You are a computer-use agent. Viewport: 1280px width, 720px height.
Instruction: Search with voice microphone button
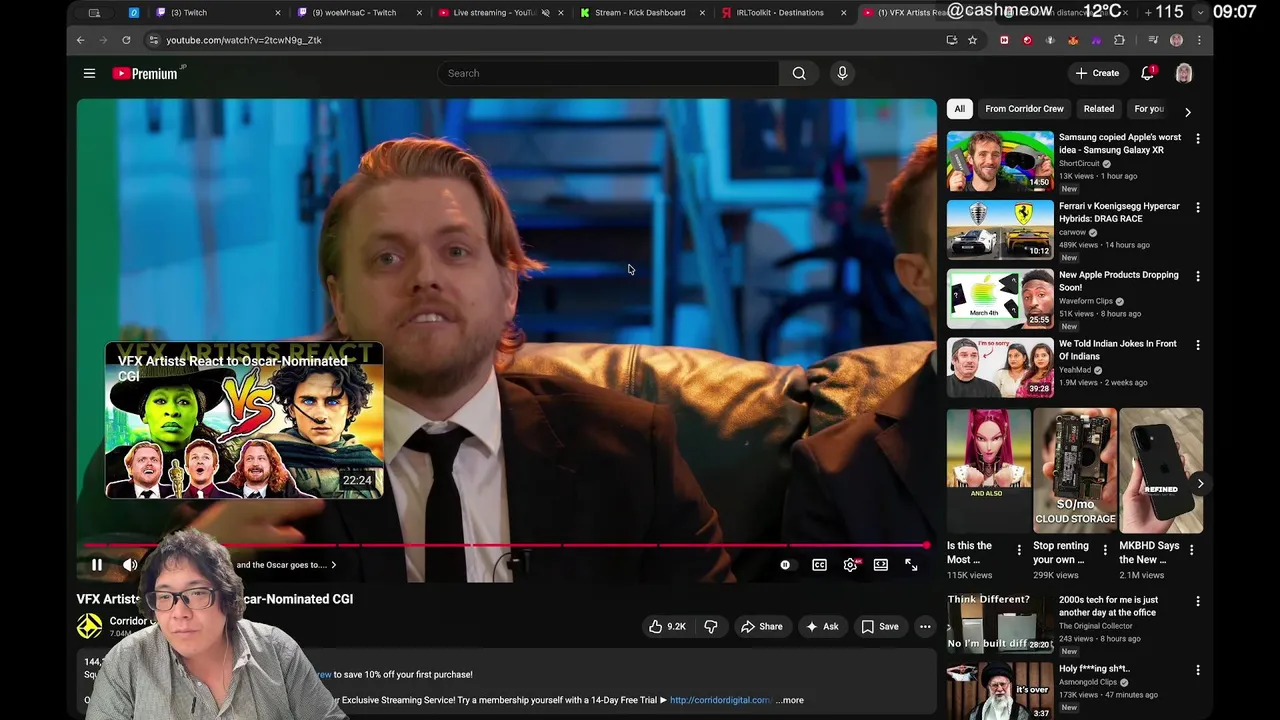pyautogui.click(x=842, y=73)
